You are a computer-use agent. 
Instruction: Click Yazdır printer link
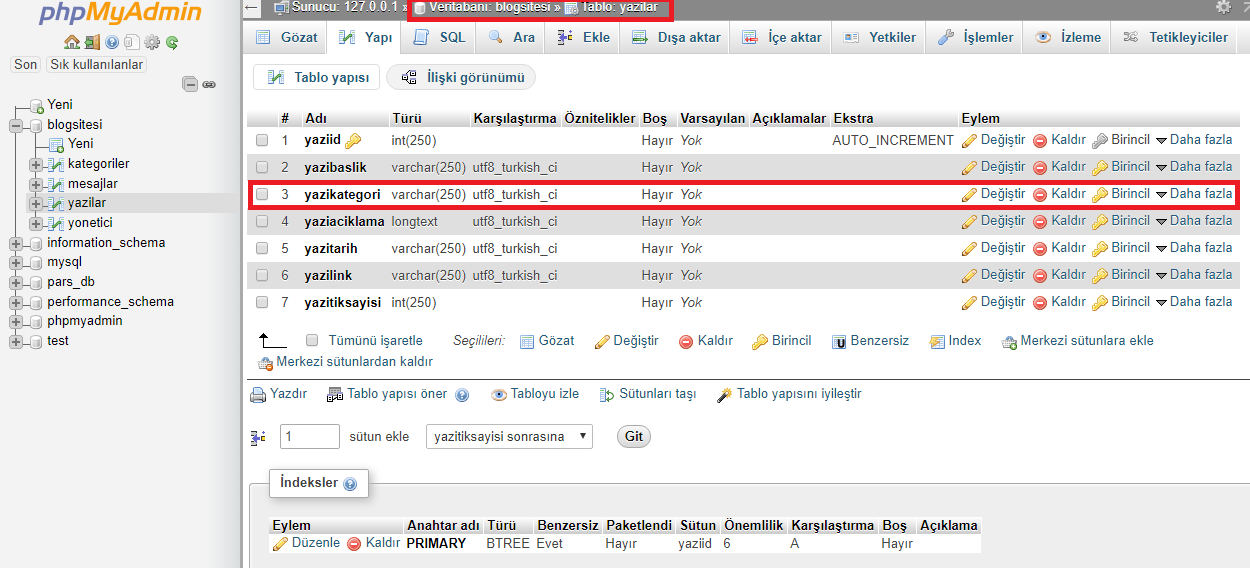[279, 394]
